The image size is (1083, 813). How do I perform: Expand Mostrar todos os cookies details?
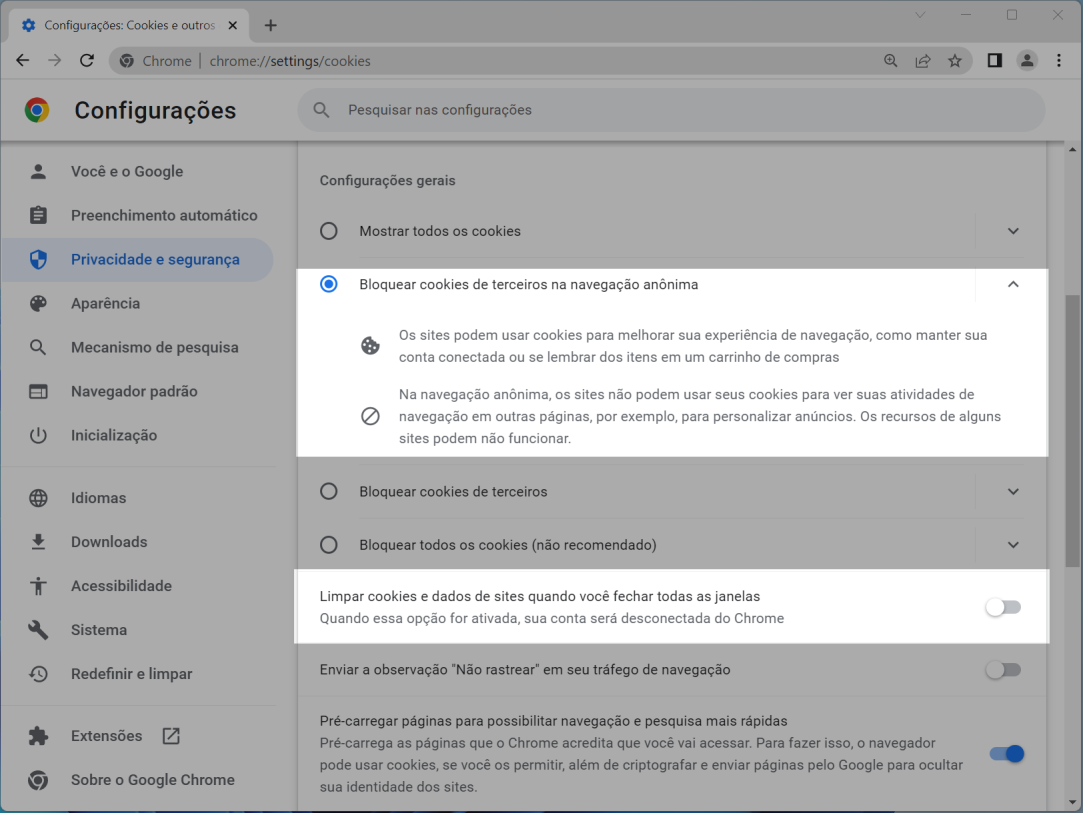[1013, 231]
